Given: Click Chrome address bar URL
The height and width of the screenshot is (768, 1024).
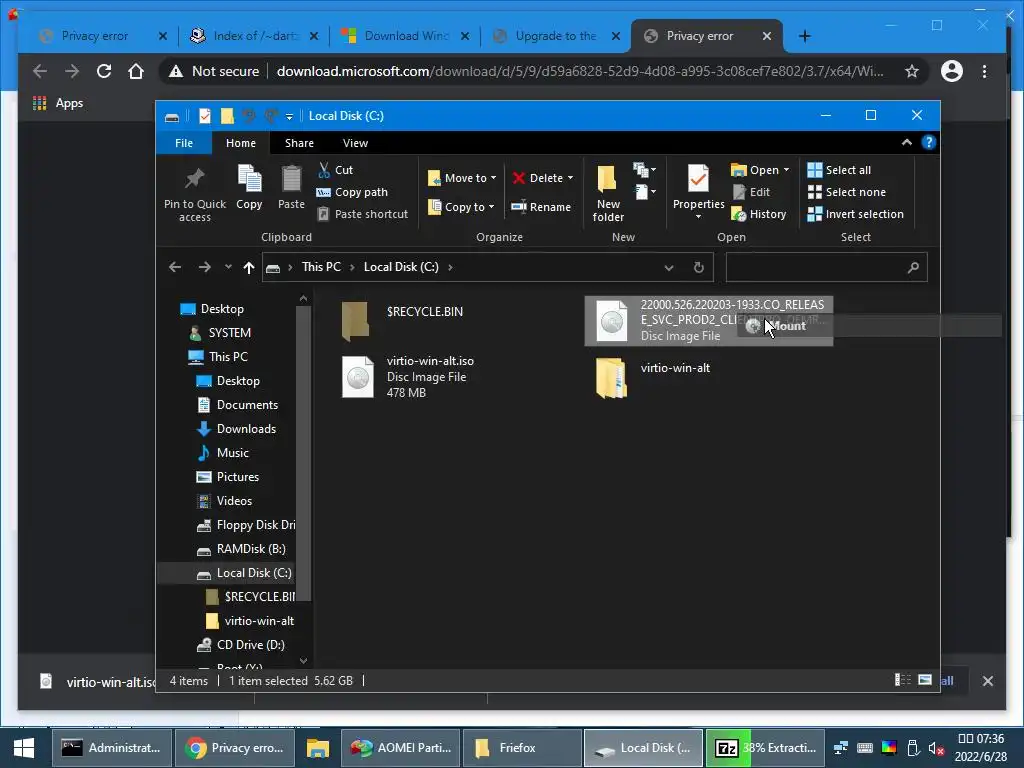Looking at the screenshot, I should tap(579, 71).
